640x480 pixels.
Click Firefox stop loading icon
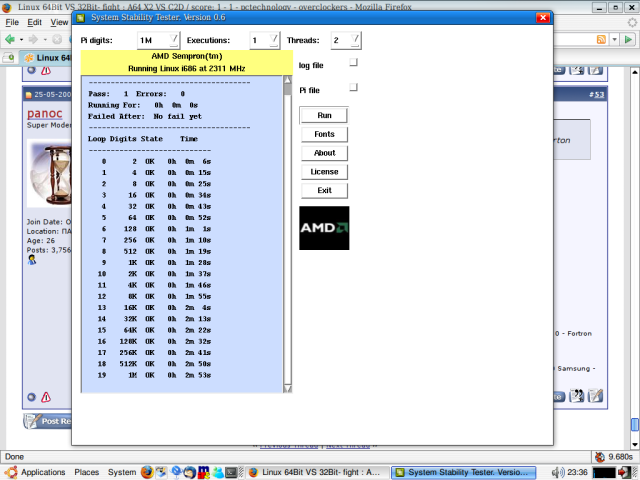point(57,39)
